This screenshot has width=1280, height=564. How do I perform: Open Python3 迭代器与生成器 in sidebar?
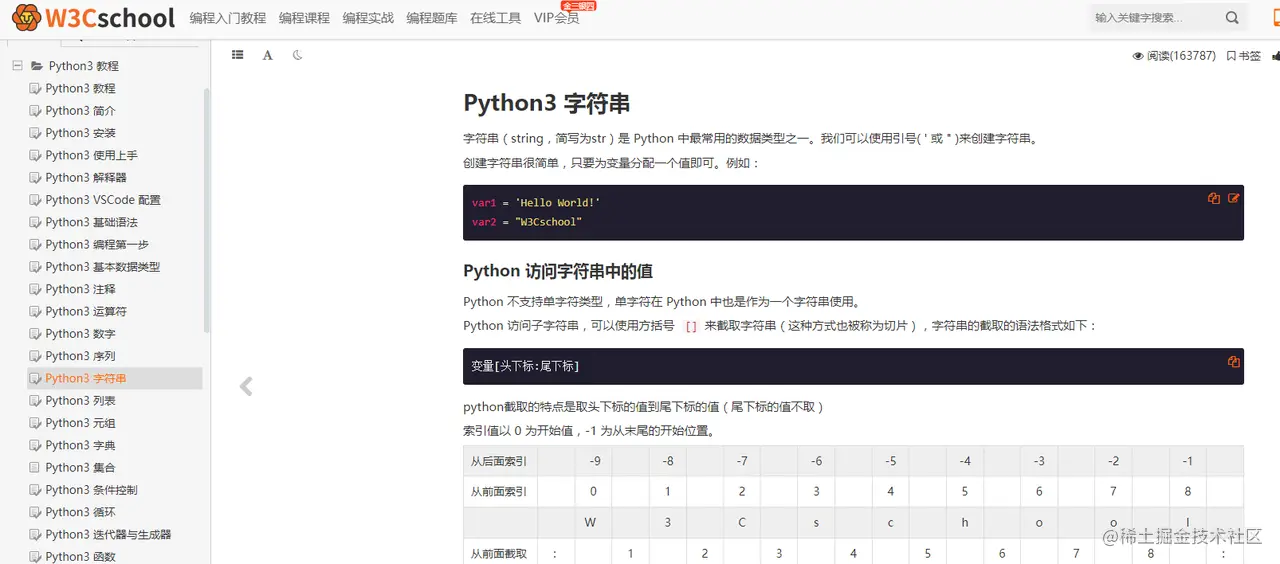click(108, 535)
